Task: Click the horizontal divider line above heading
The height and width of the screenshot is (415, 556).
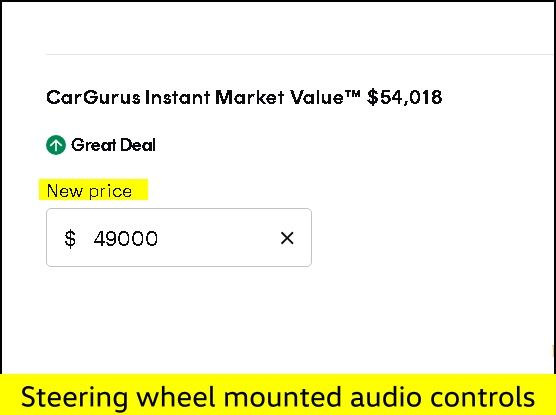Action: [300, 55]
